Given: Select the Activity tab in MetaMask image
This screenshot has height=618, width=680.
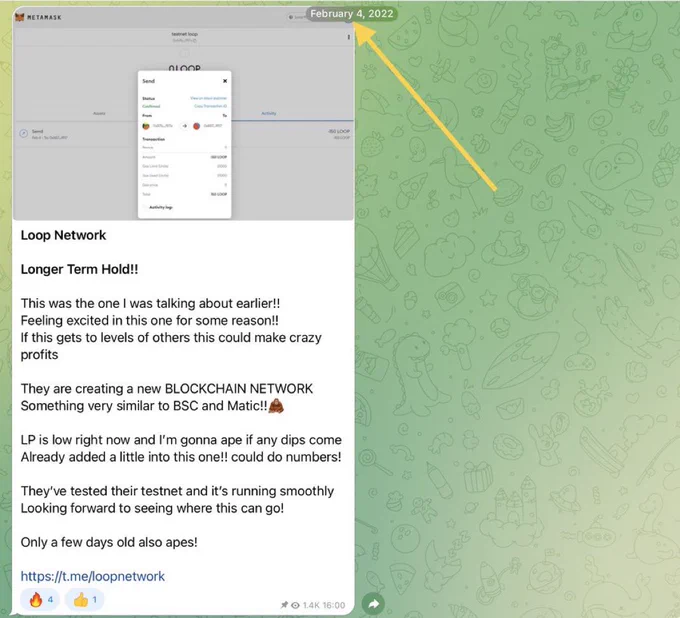Looking at the screenshot, I should click(x=268, y=113).
